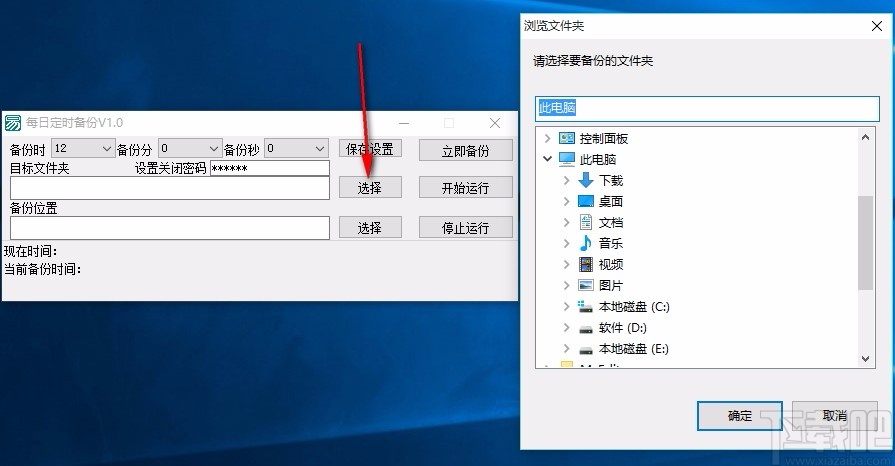Select the Documents icon in tree
The width and height of the screenshot is (895, 466).
pos(586,222)
